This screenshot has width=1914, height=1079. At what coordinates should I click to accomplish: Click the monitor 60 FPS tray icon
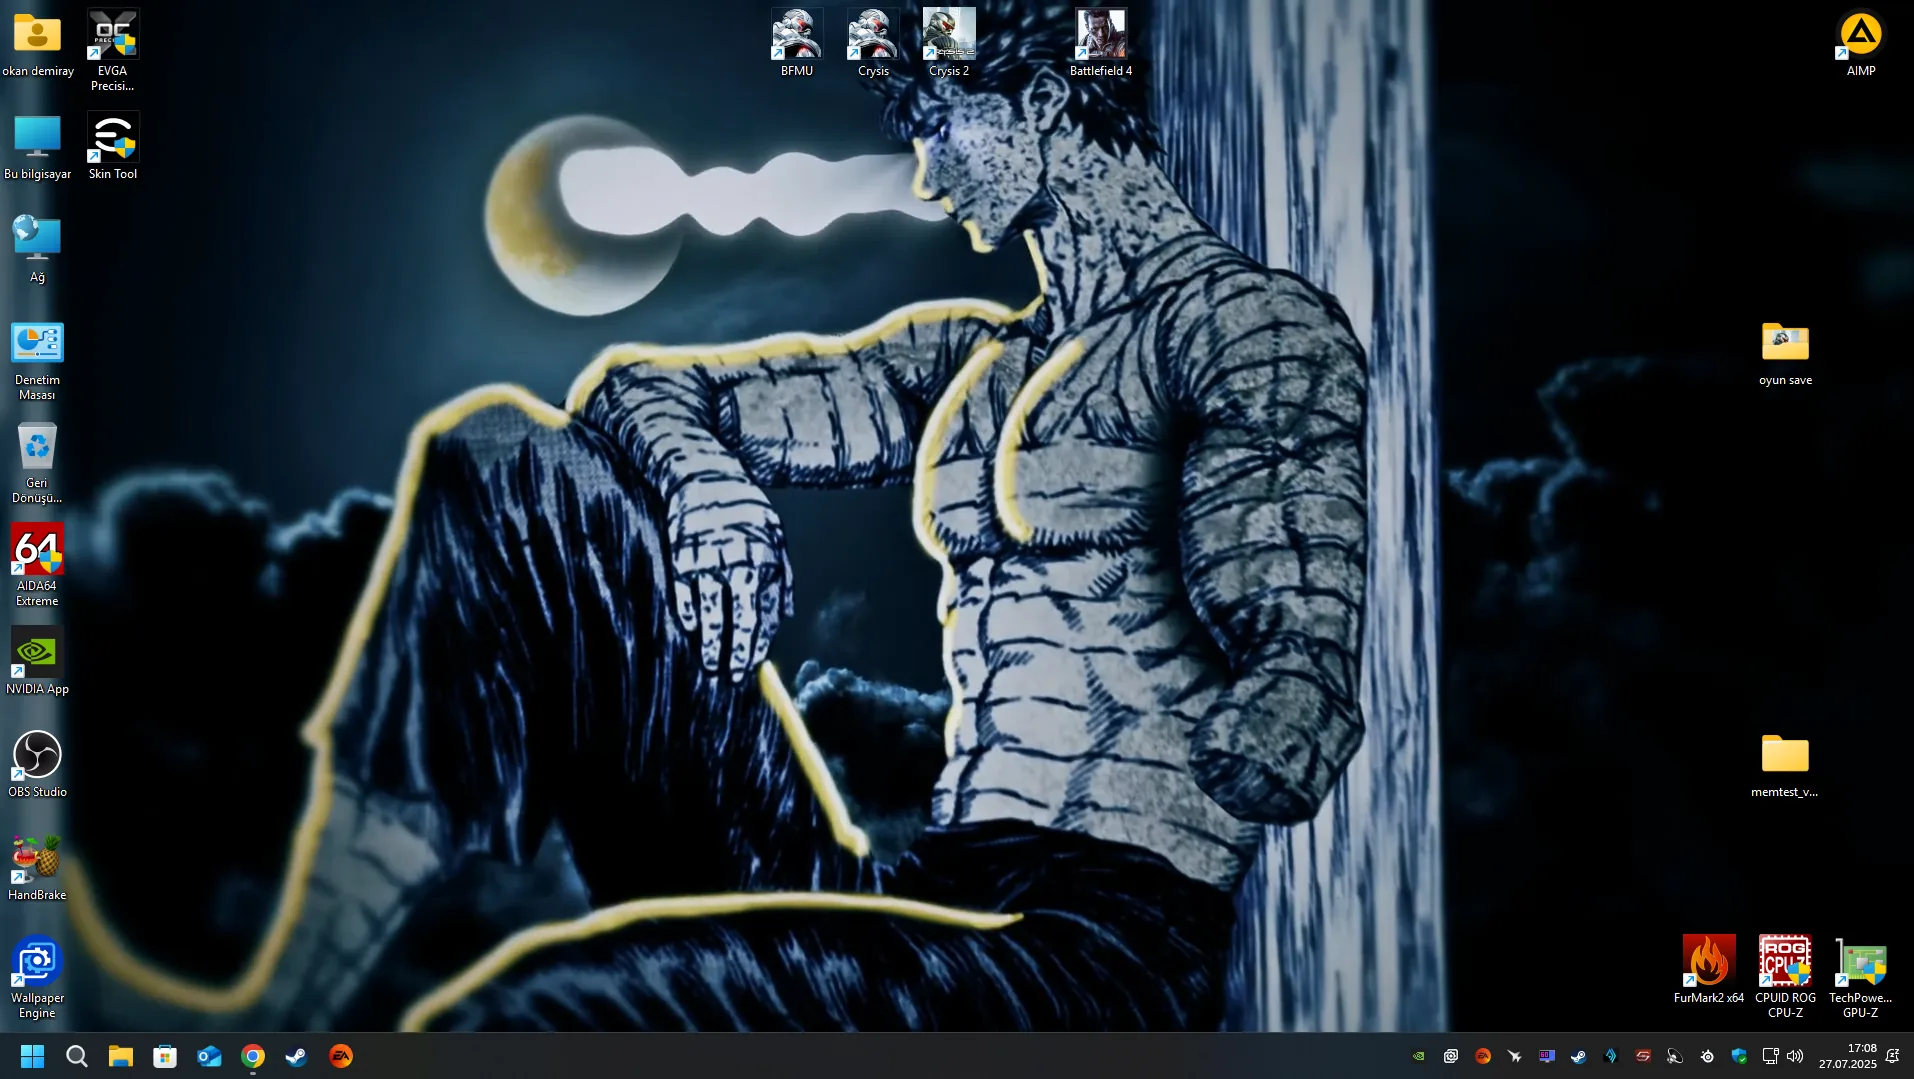pyautogui.click(x=1547, y=1056)
